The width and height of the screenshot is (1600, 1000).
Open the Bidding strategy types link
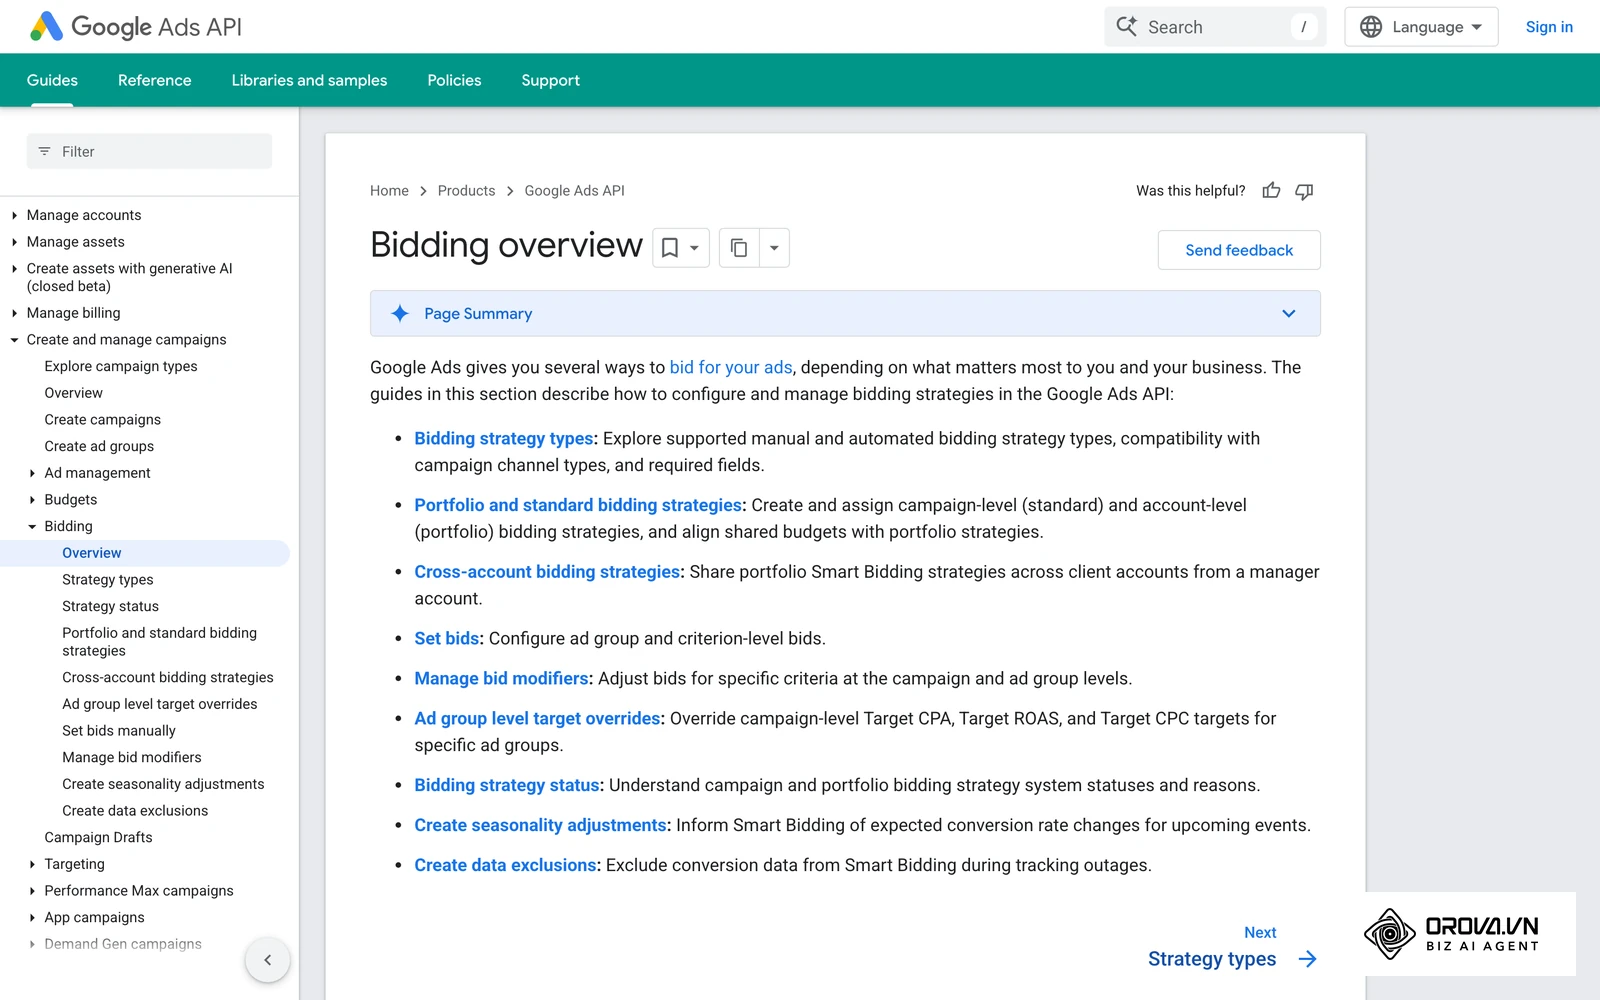504,438
